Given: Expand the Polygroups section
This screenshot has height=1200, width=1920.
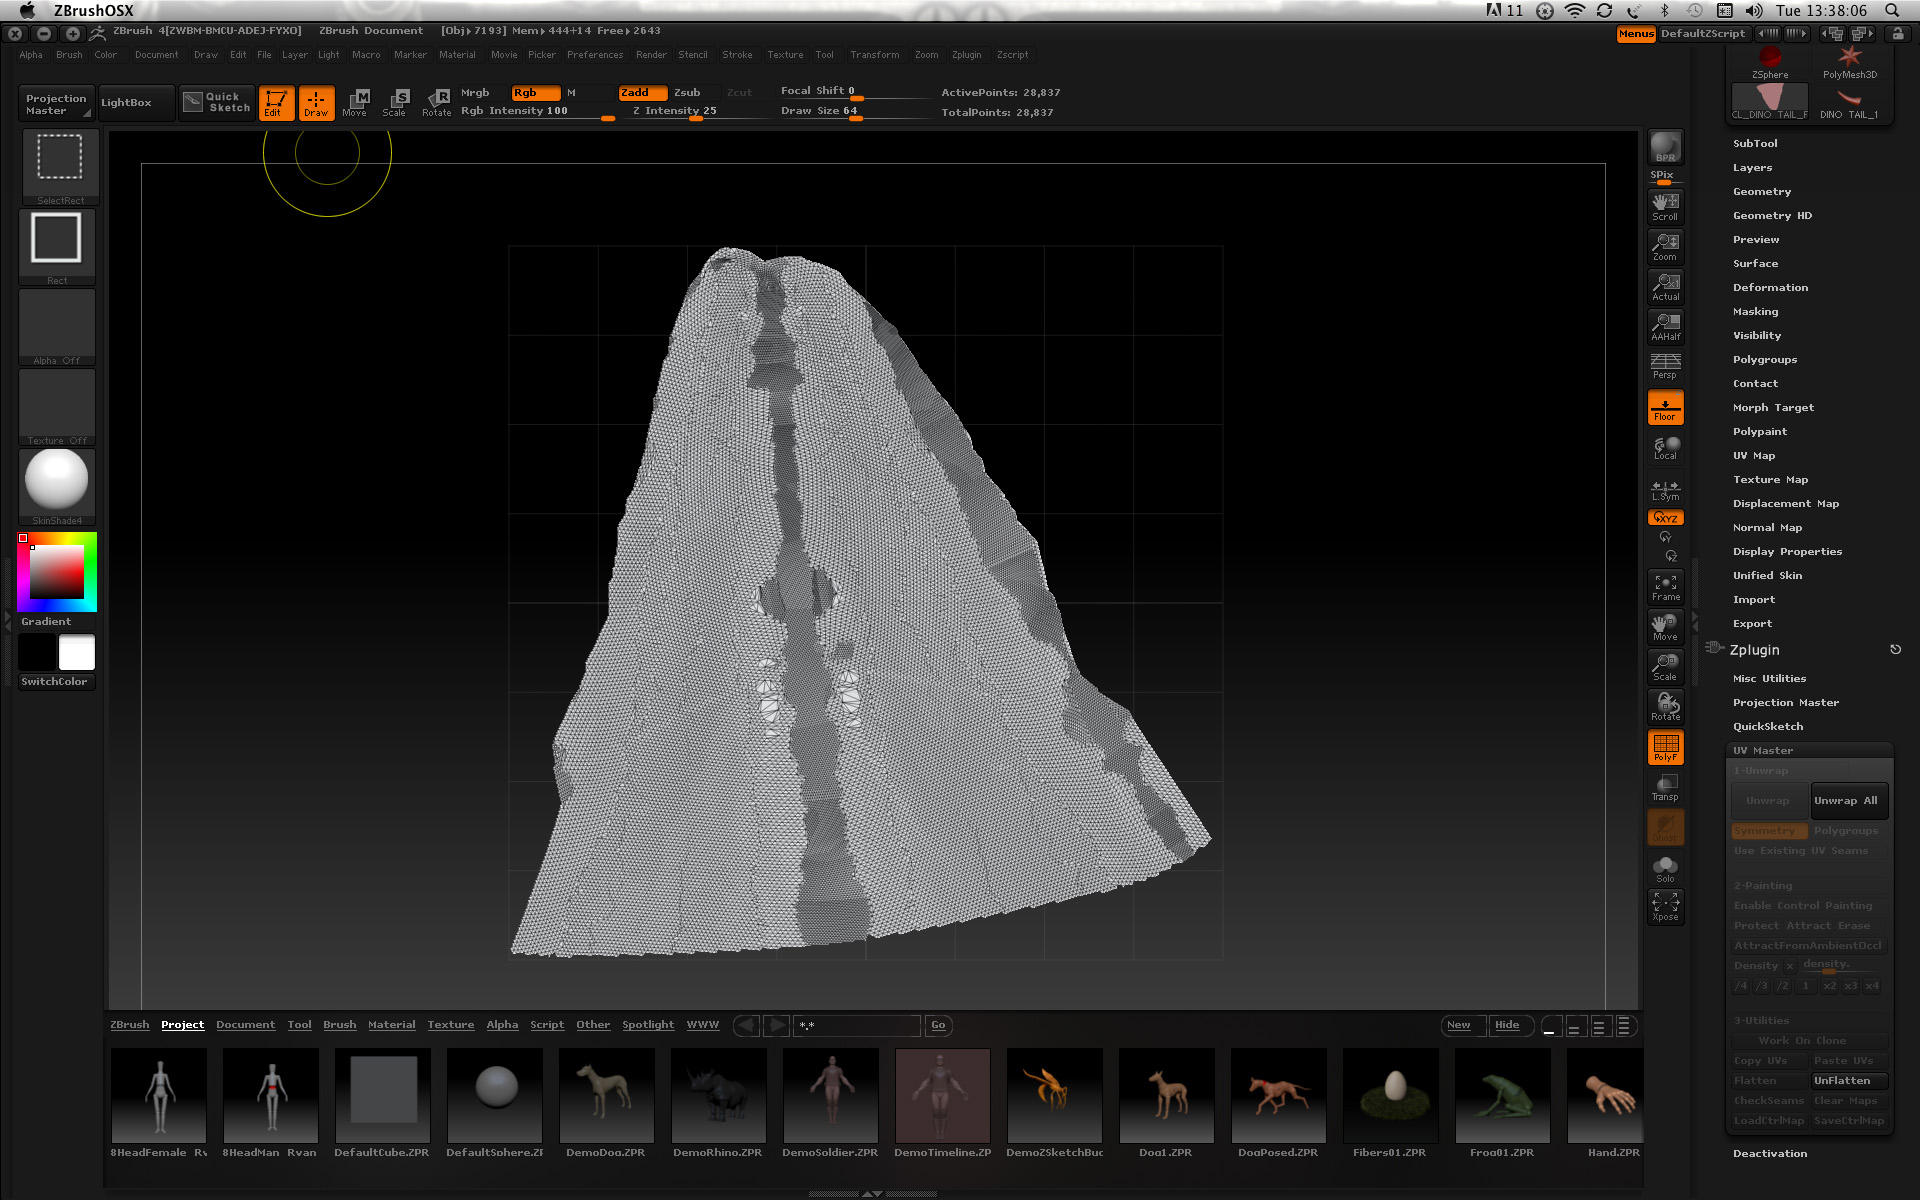Looking at the screenshot, I should coord(1765,360).
